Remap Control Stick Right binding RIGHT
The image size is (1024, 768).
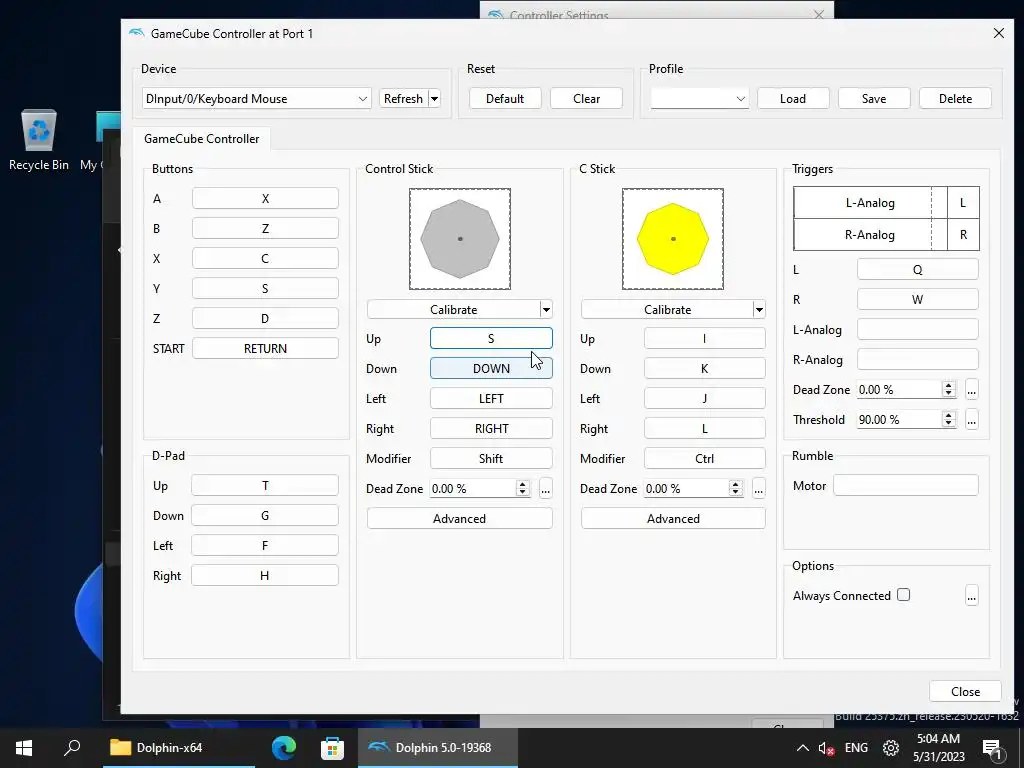(x=491, y=428)
